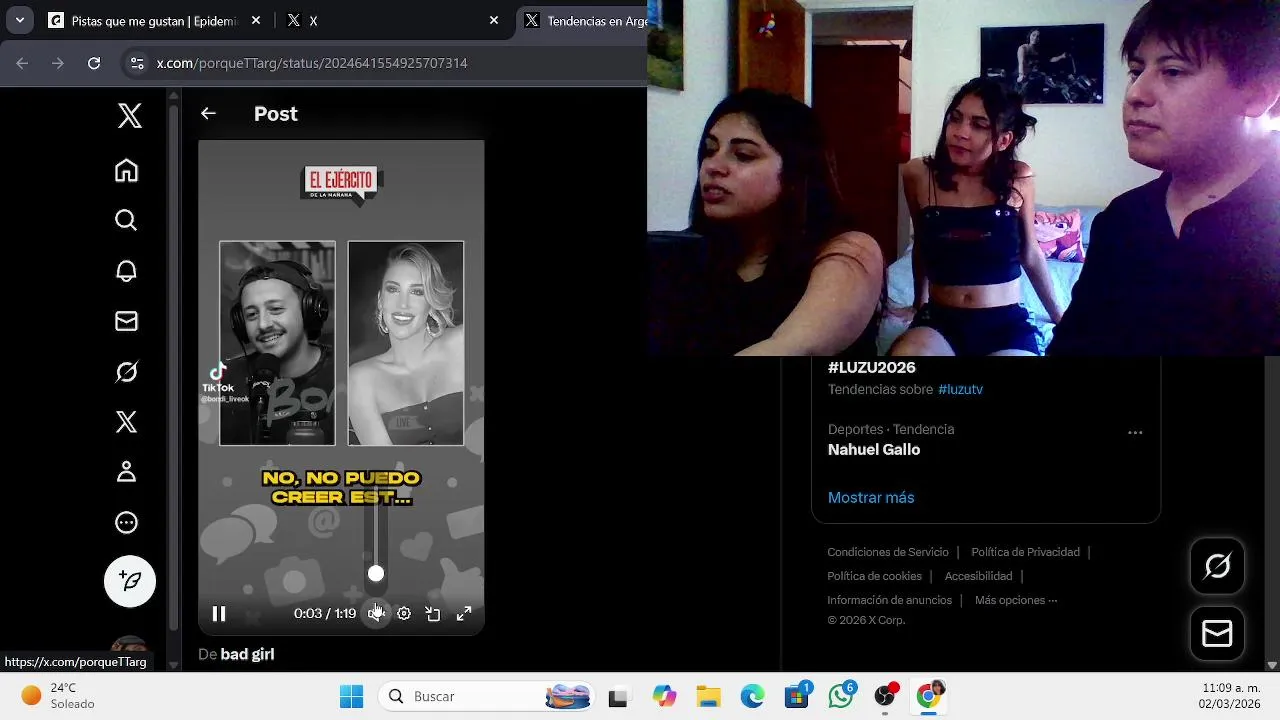The width and height of the screenshot is (1280, 720).
Task: Reload the page
Action: (x=94, y=63)
